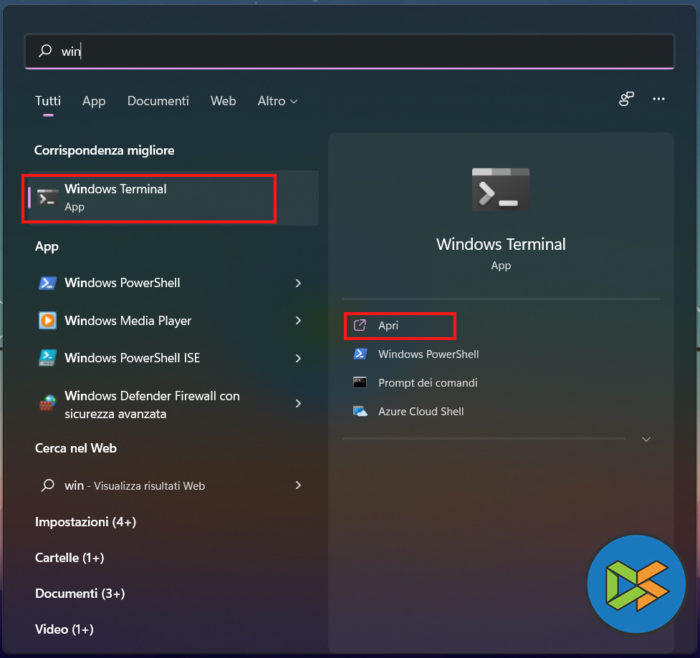Click the search text field containing 'win'
Screen dimensions: 700x658
click(350, 51)
